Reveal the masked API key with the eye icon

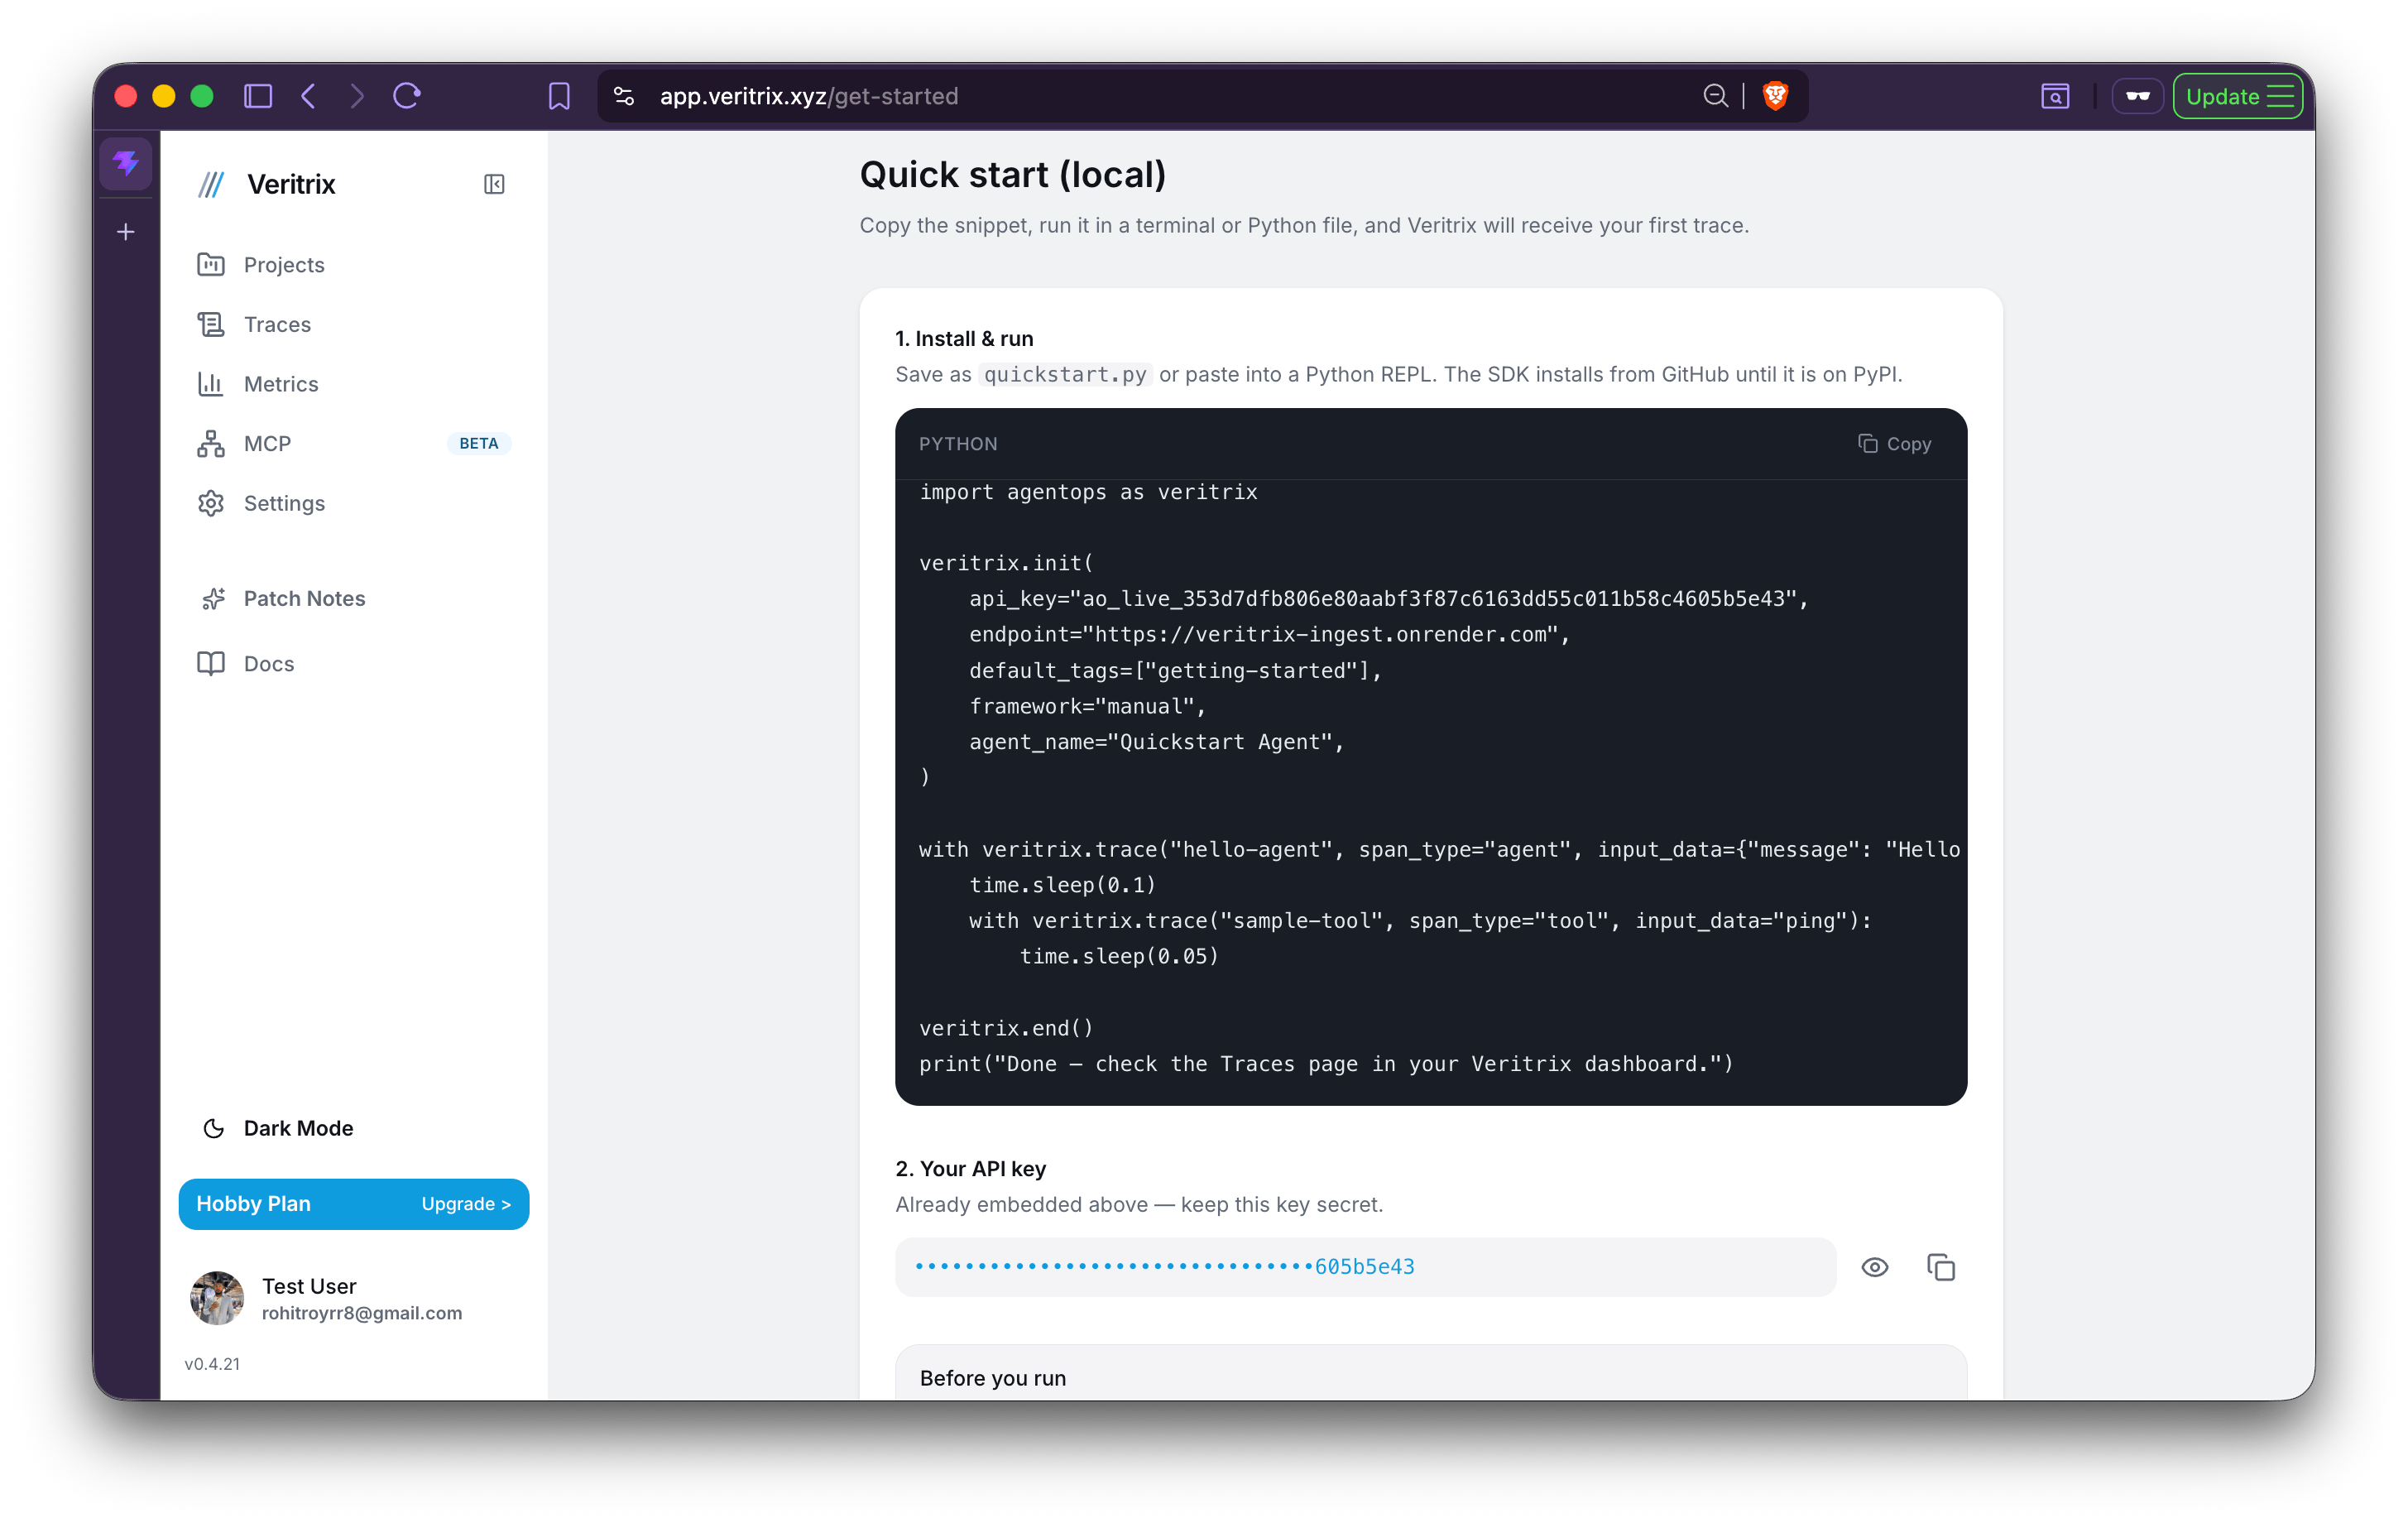1875,1267
